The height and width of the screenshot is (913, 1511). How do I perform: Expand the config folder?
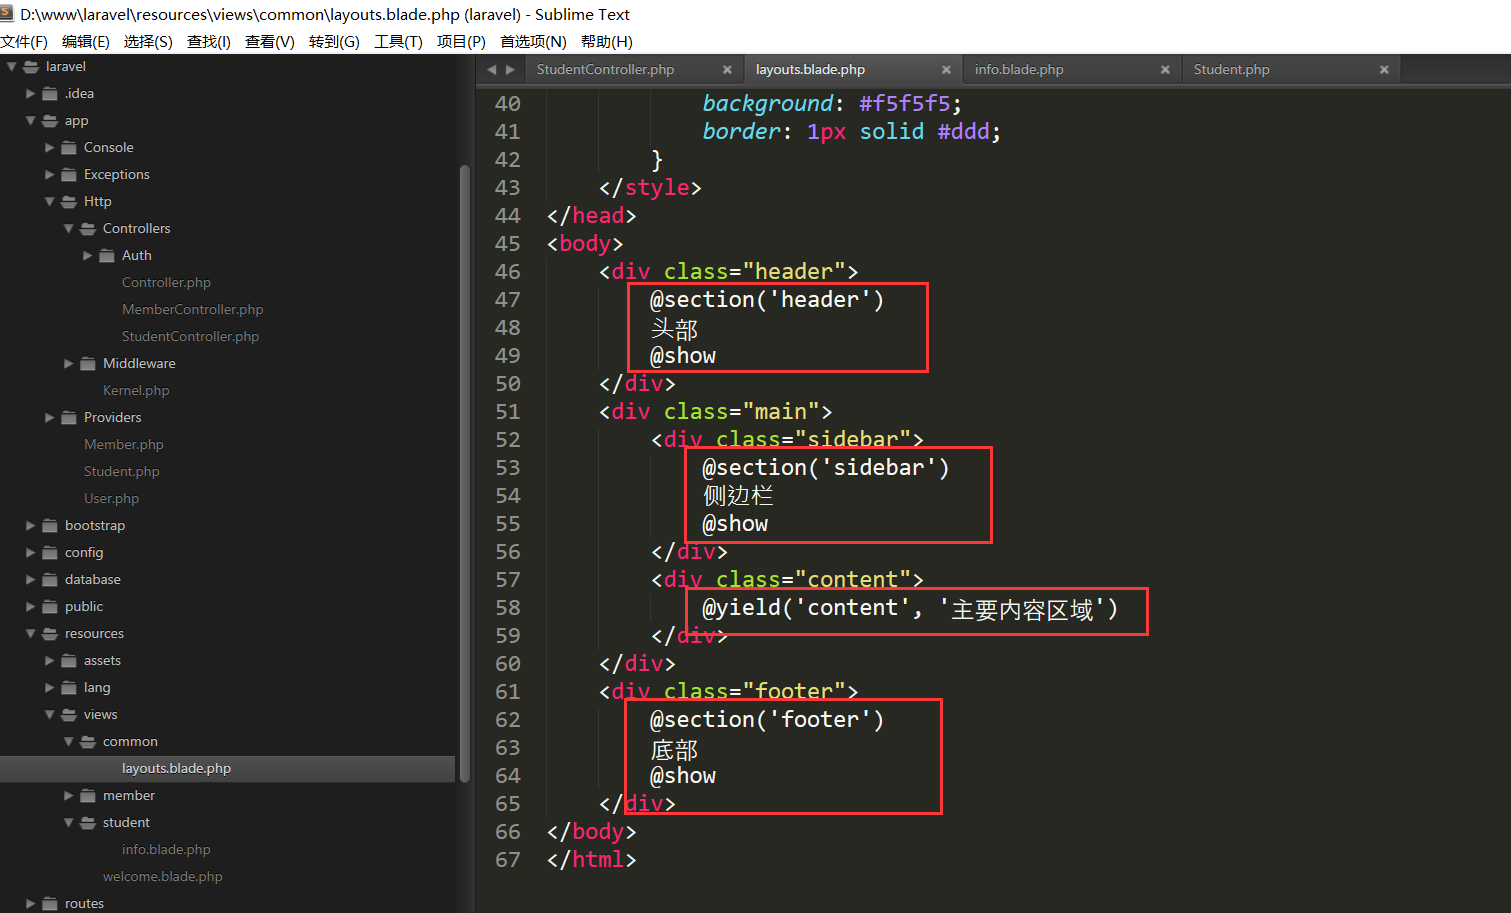(x=30, y=552)
